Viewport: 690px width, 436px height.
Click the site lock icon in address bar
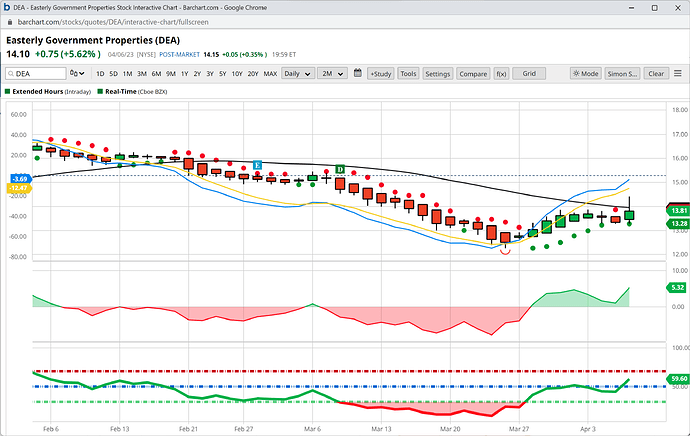(x=10, y=22)
